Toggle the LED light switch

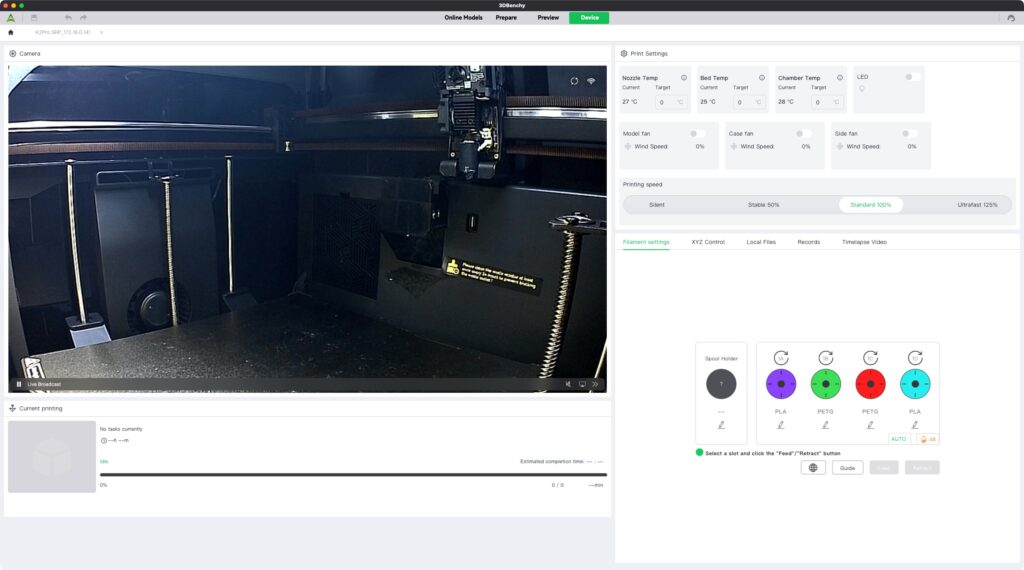point(911,77)
